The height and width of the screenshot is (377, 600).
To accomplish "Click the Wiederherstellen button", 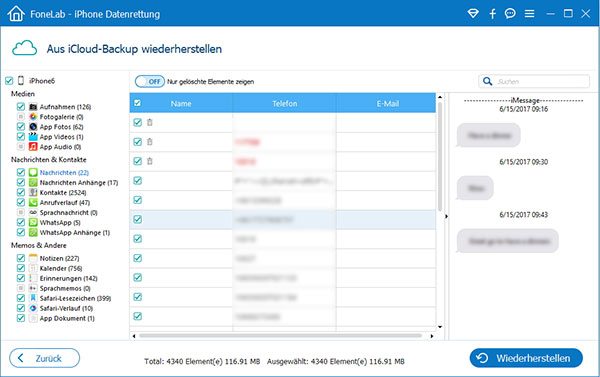I will coord(526,358).
